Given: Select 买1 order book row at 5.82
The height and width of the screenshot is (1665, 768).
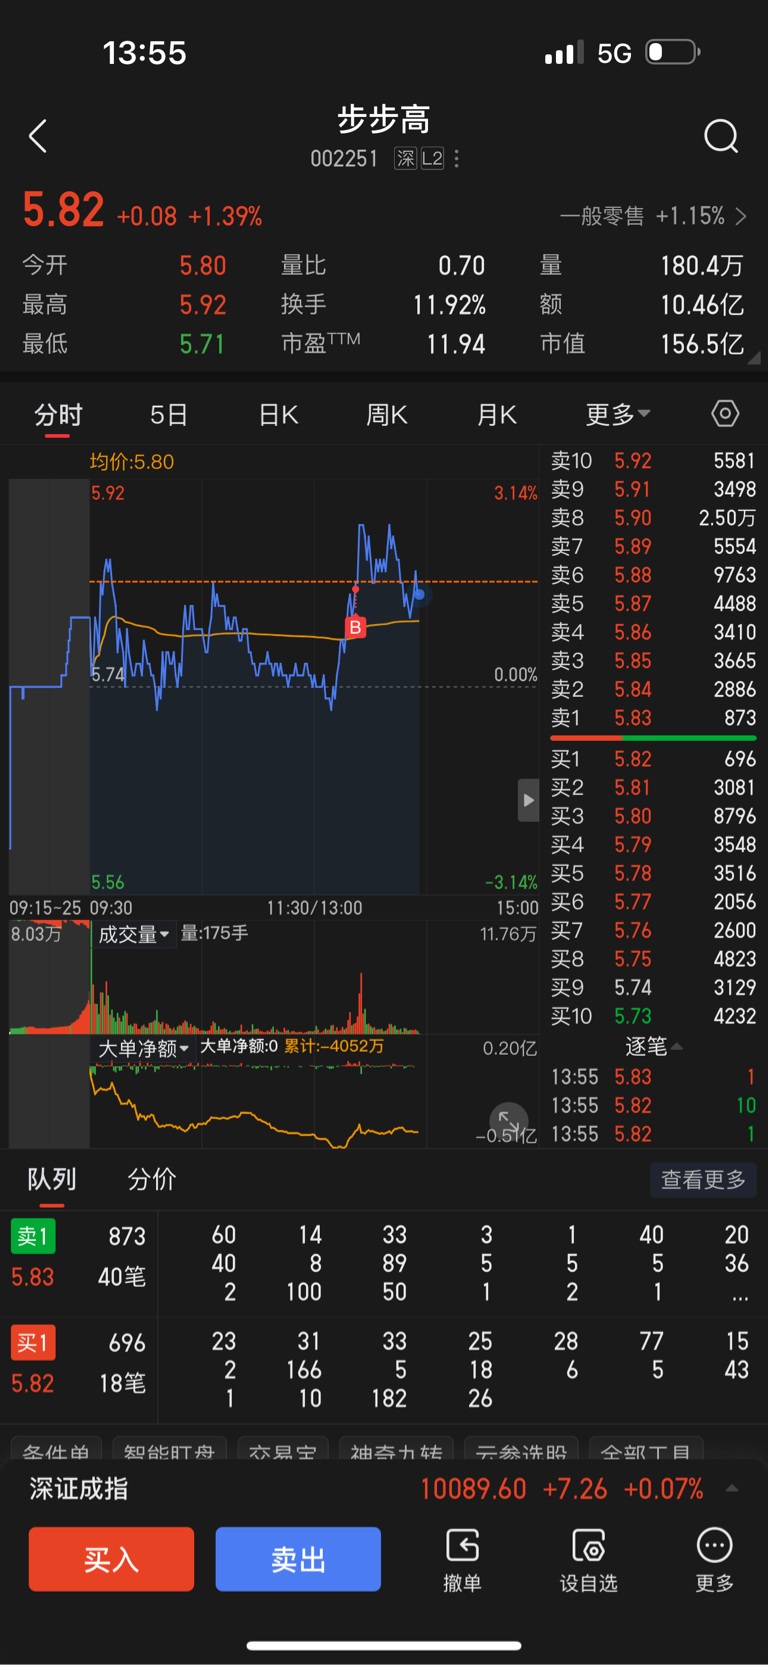Looking at the screenshot, I should 653,759.
